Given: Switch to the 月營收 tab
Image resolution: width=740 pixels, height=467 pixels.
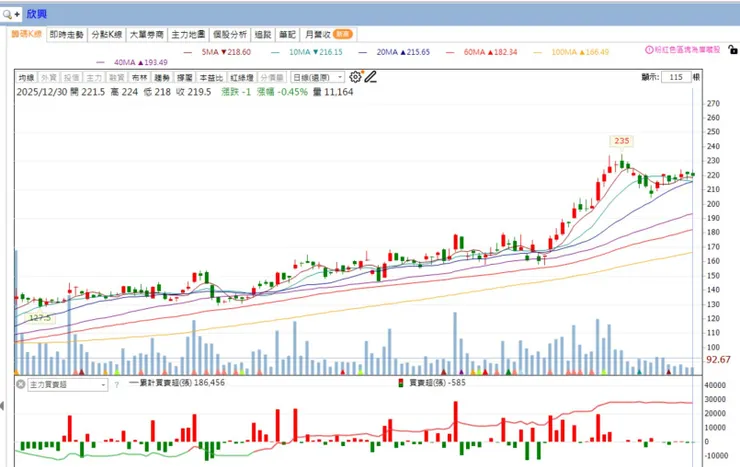Looking at the screenshot, I should (328, 34).
